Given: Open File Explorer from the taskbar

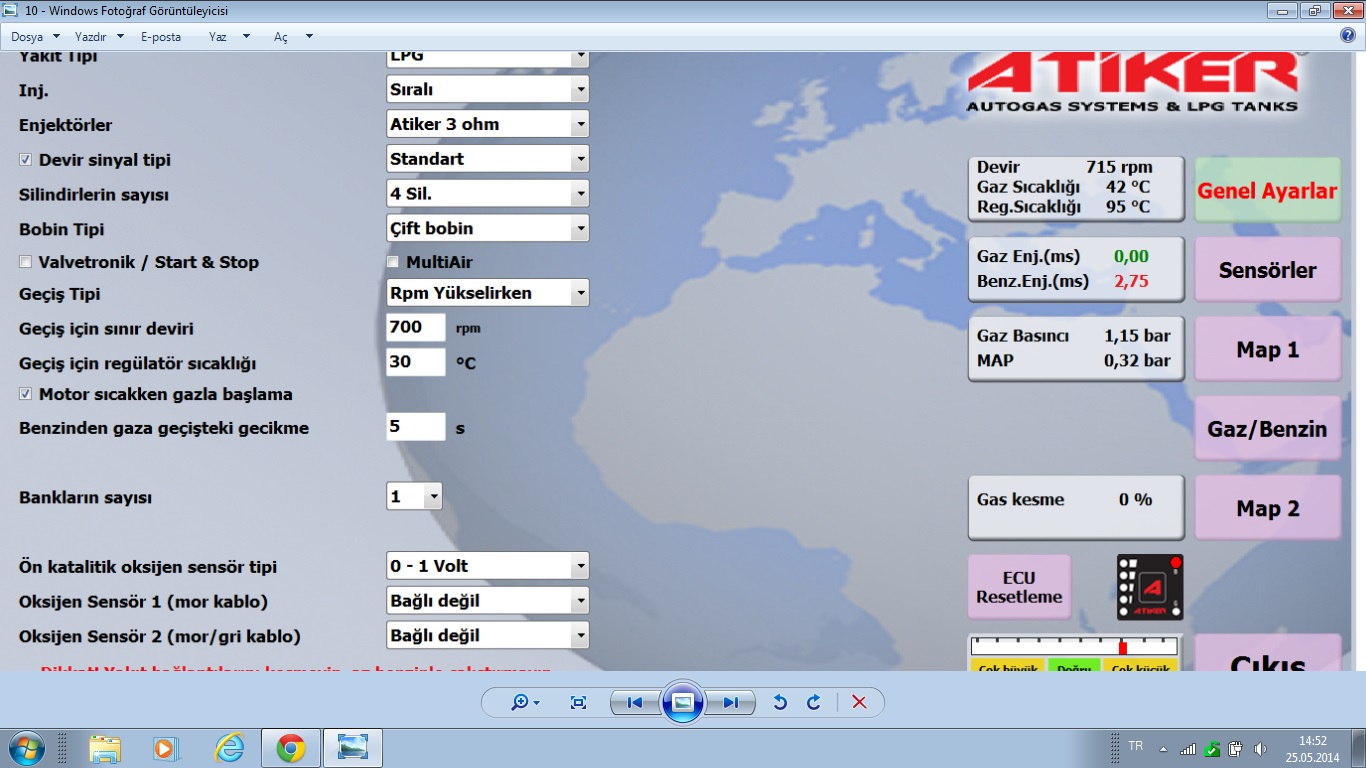Looking at the screenshot, I should click(x=105, y=748).
